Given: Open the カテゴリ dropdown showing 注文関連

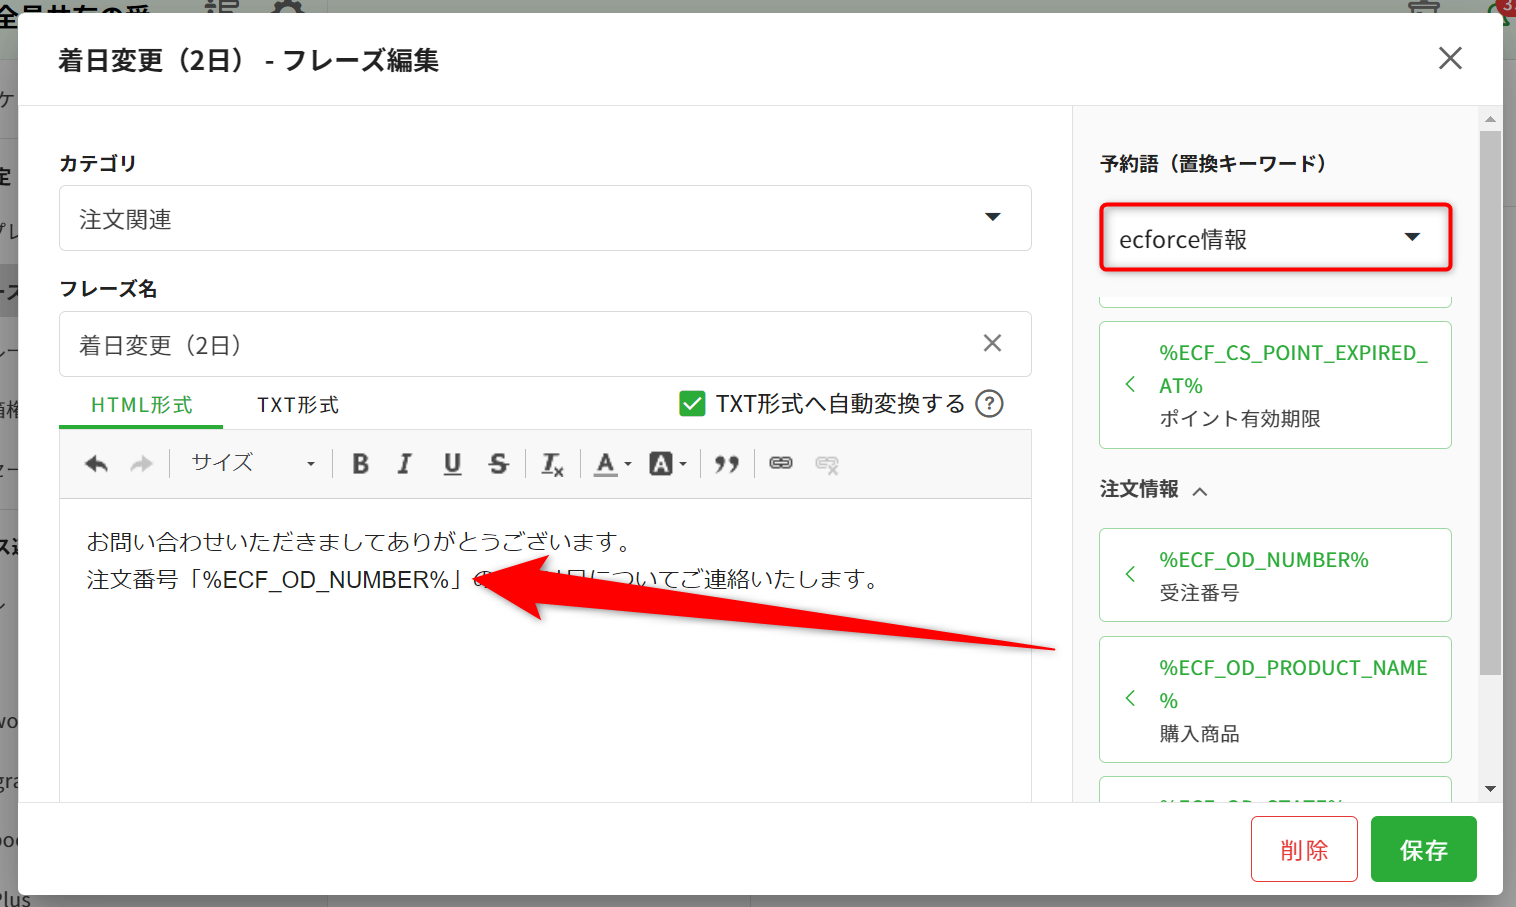Looking at the screenshot, I should (x=545, y=218).
